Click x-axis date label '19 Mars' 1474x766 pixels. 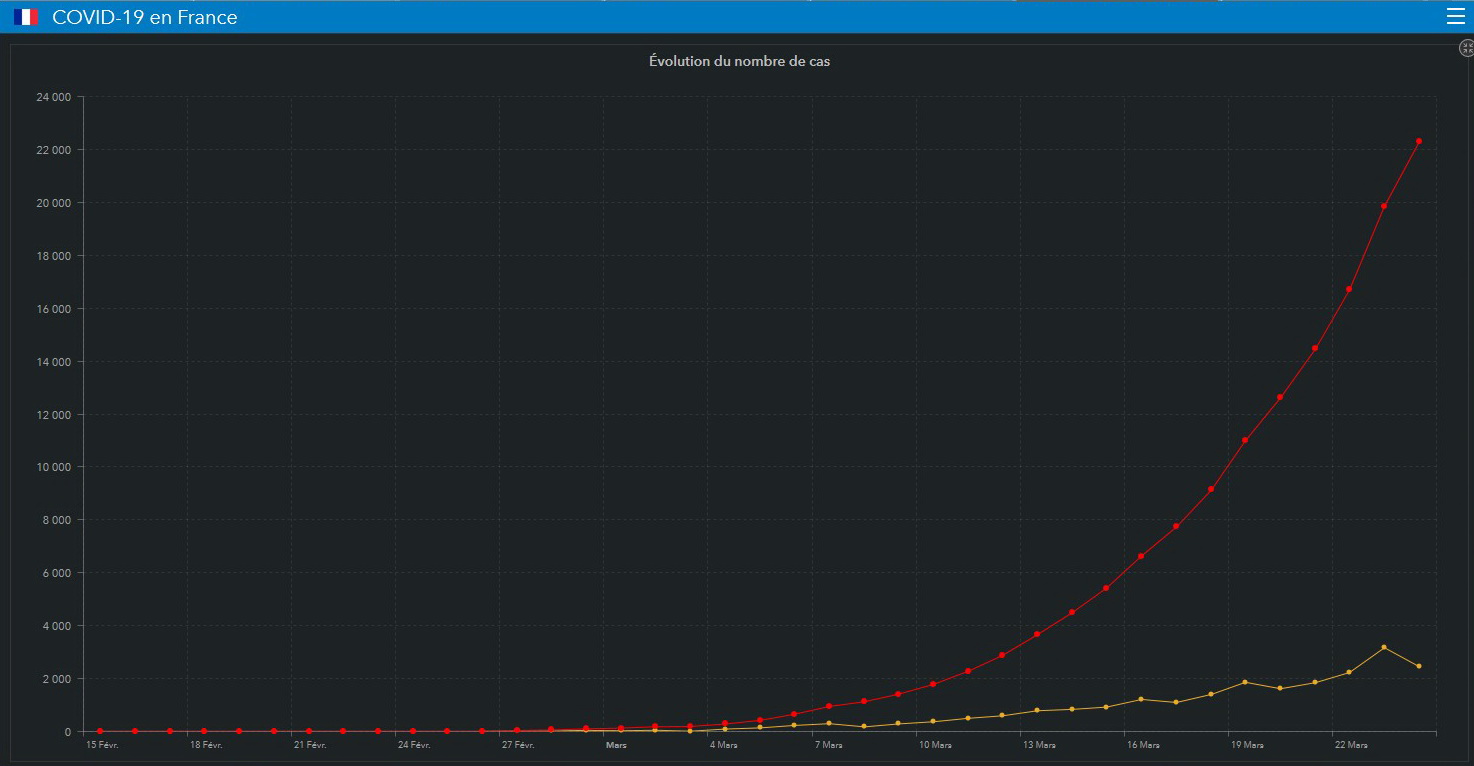pos(1247,745)
